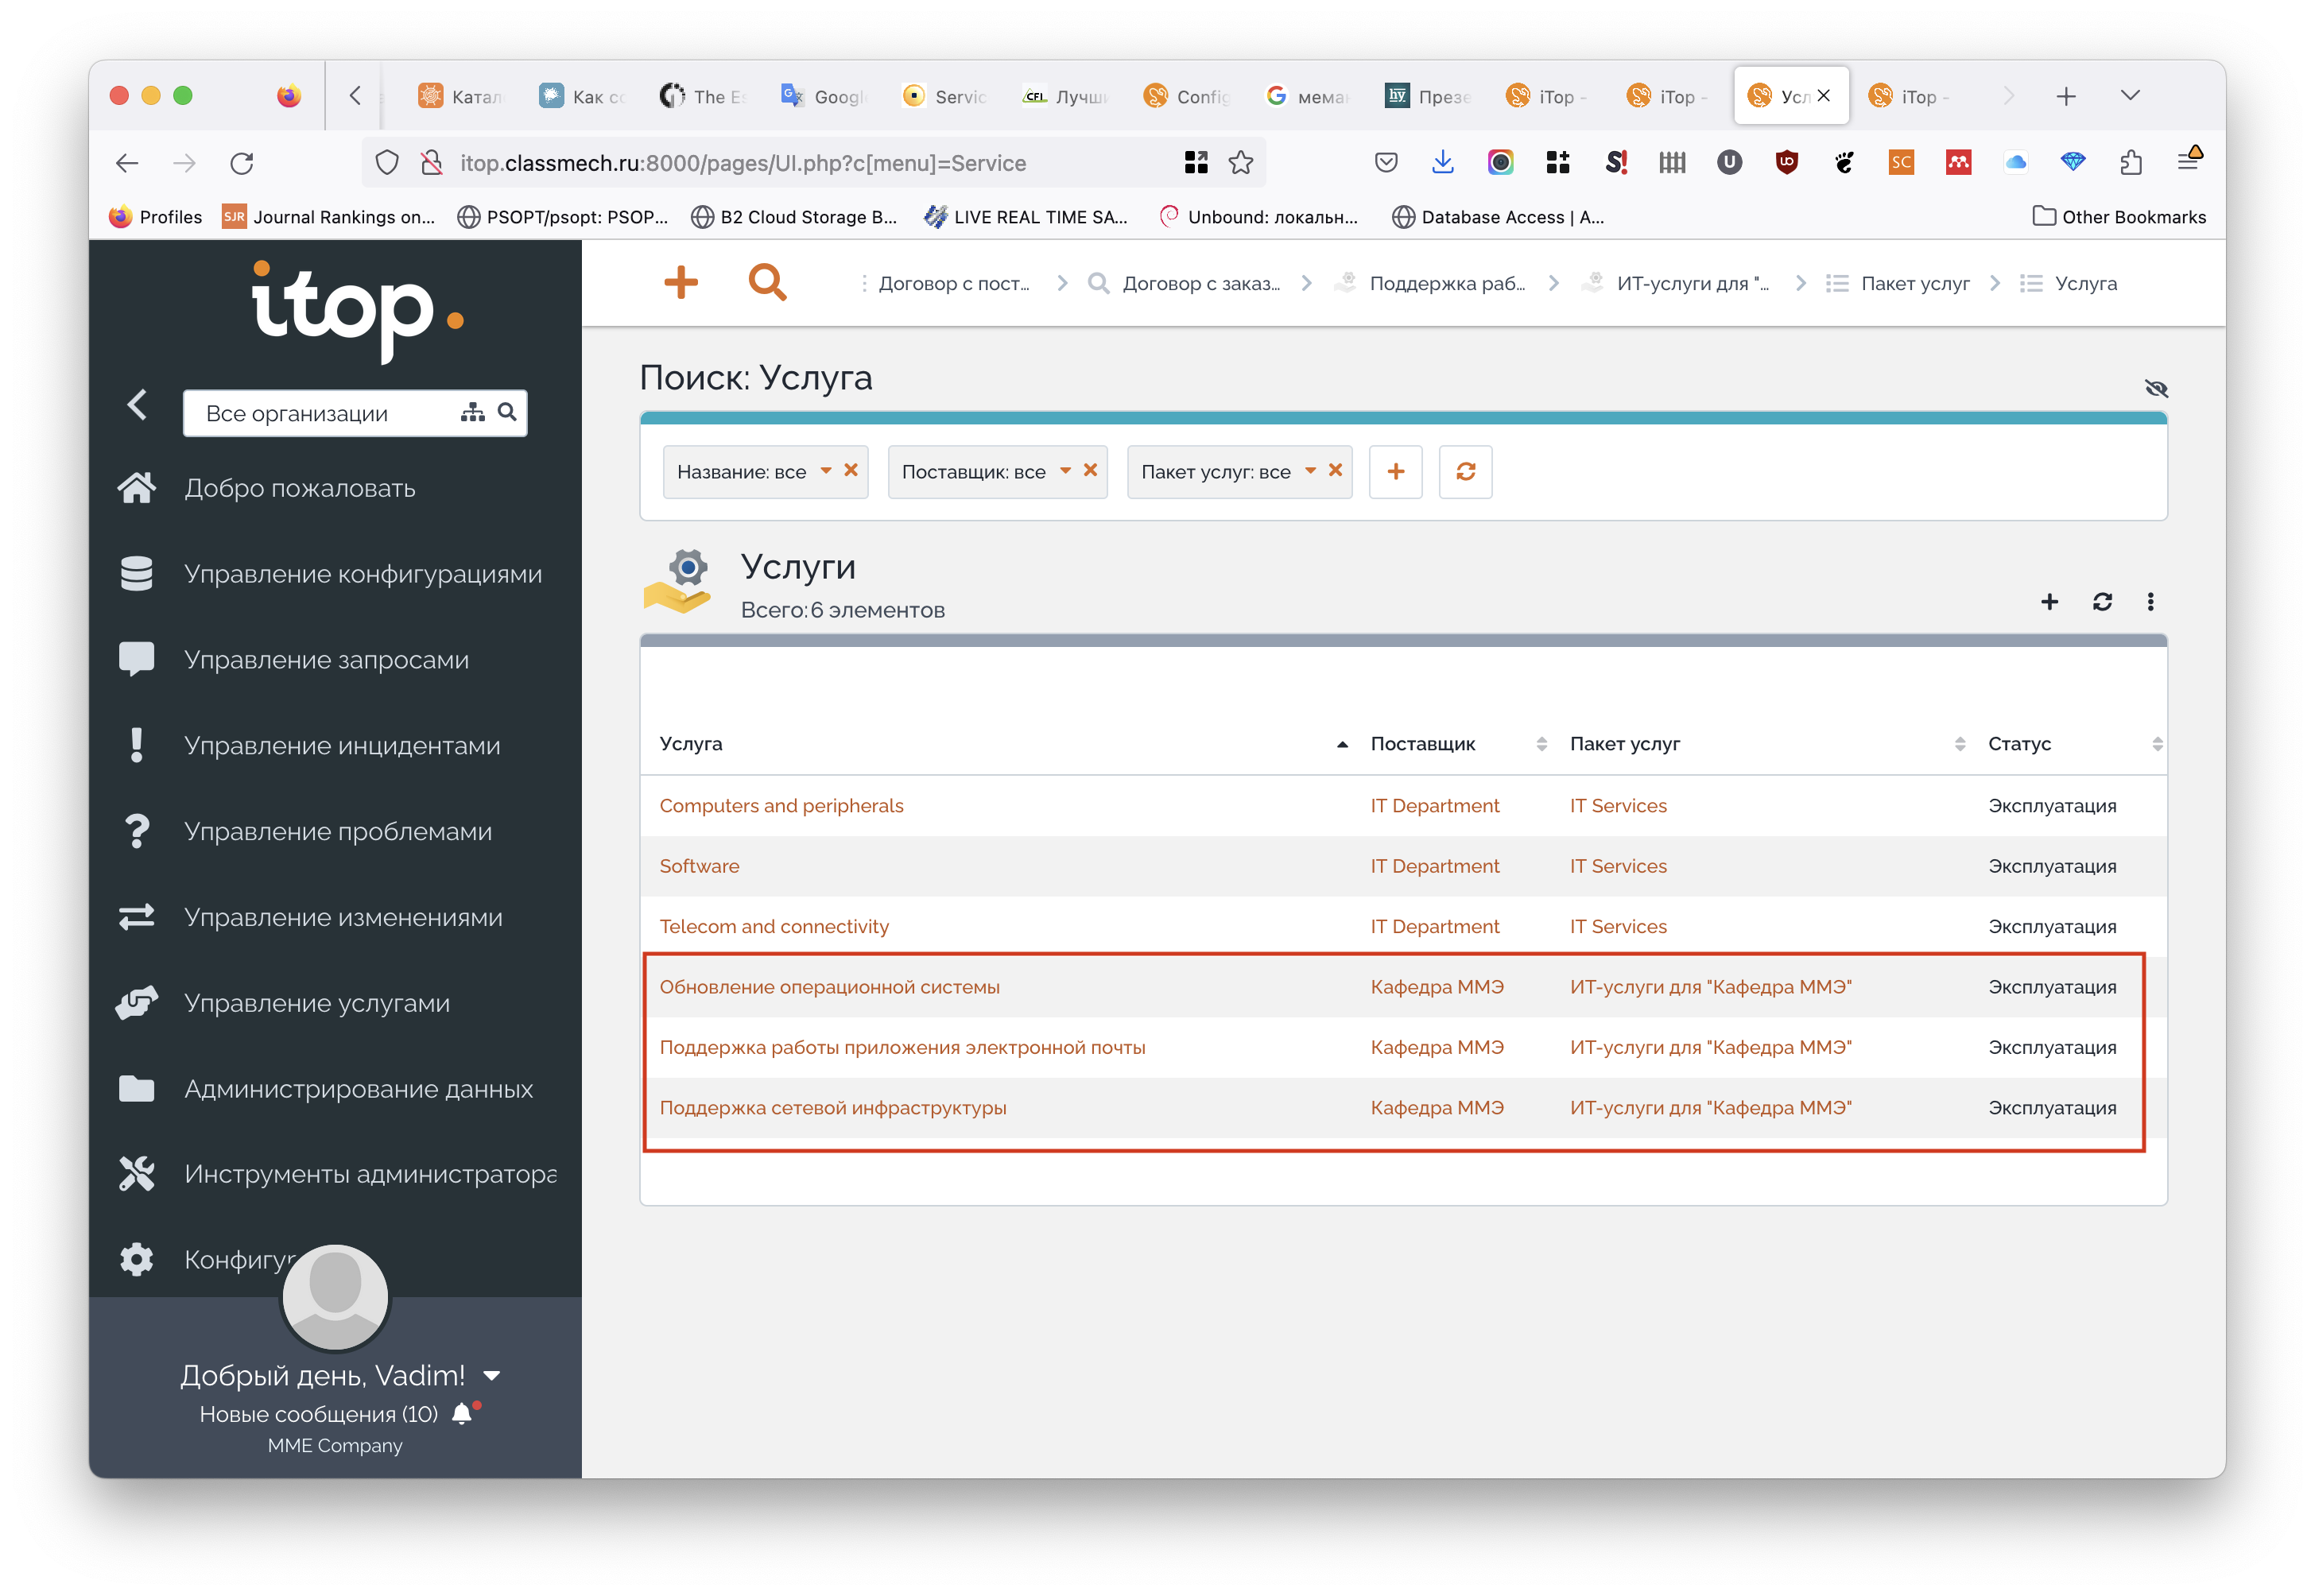The image size is (2315, 1596).
Task: Expand the user menu next to Добрый день, Vadim!
Action: click(491, 1376)
